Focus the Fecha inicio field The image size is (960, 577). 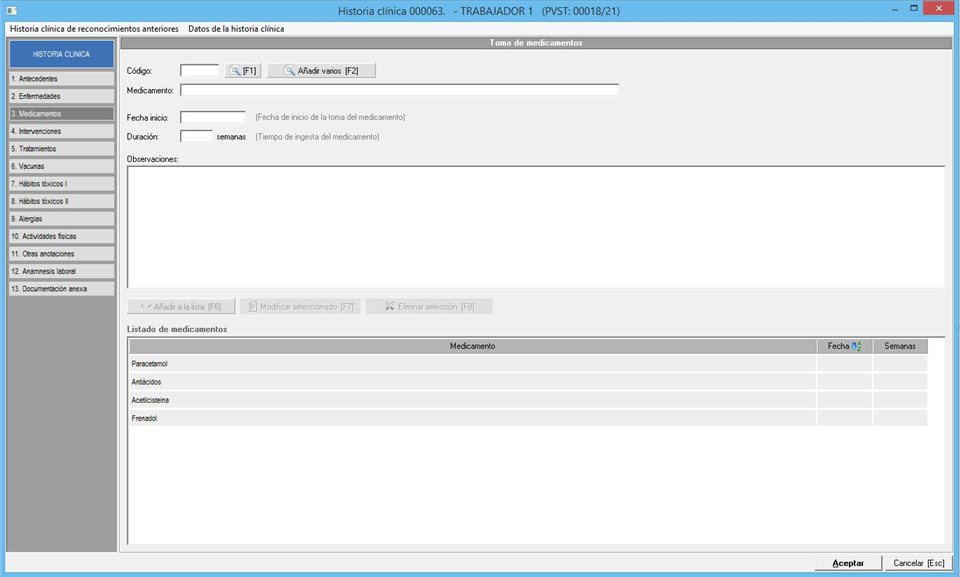pyautogui.click(x=212, y=117)
